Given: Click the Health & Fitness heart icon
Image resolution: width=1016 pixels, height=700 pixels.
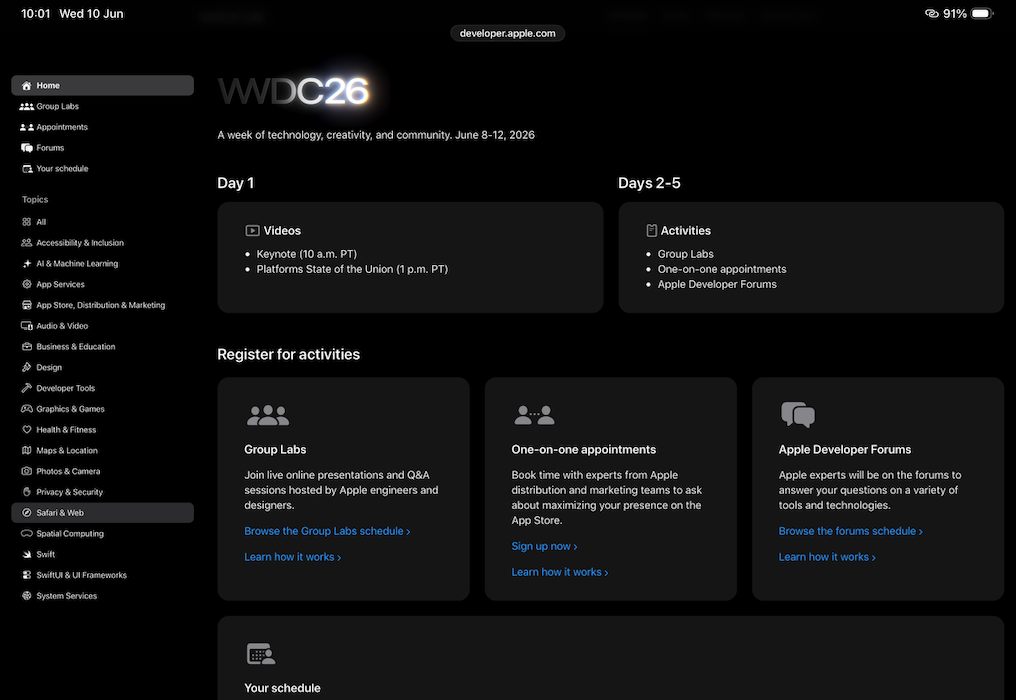Looking at the screenshot, I should (x=27, y=429).
